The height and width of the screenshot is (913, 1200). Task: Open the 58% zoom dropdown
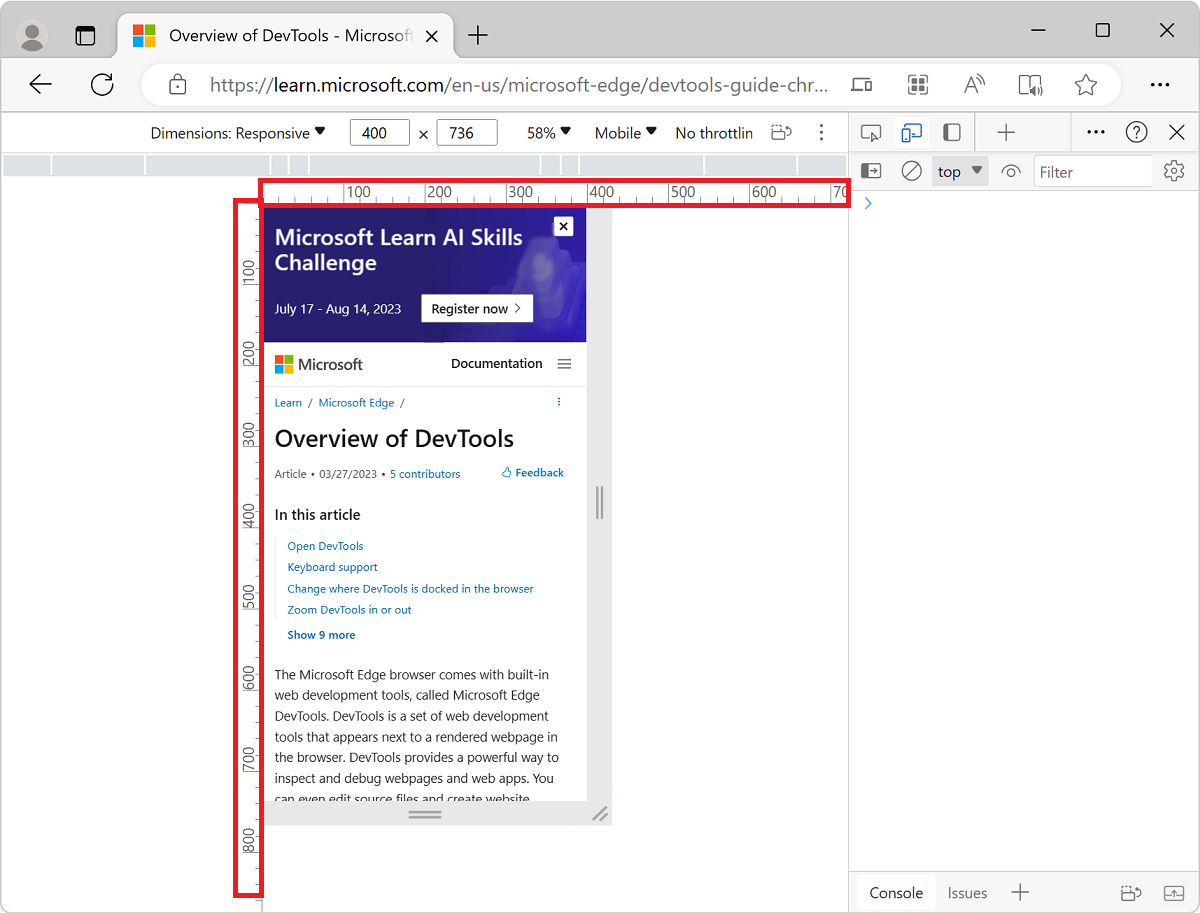(549, 133)
